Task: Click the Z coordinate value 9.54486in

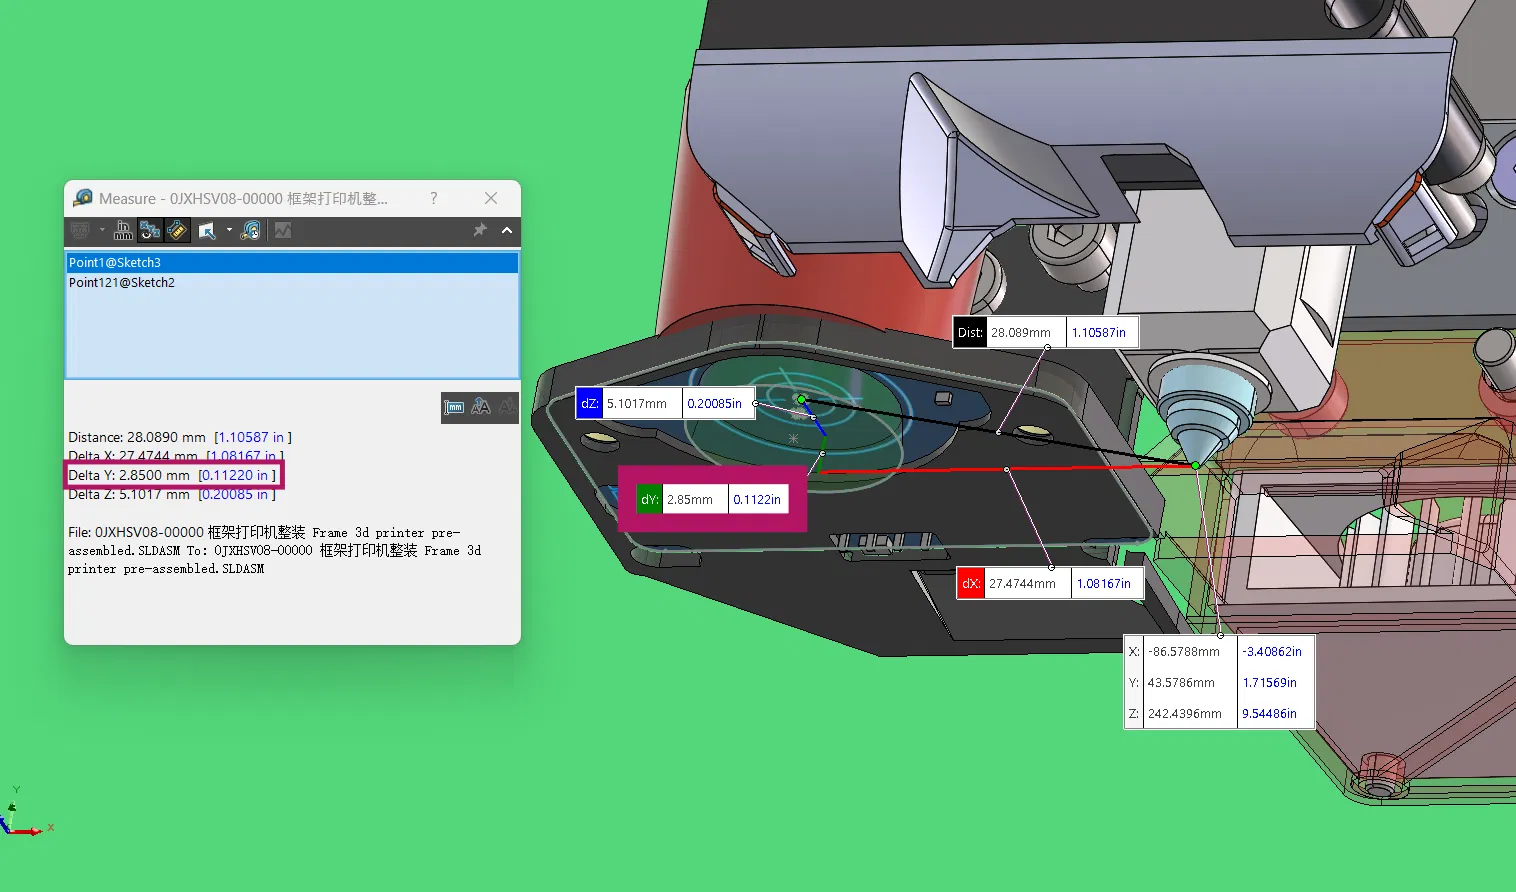Action: coord(1270,714)
